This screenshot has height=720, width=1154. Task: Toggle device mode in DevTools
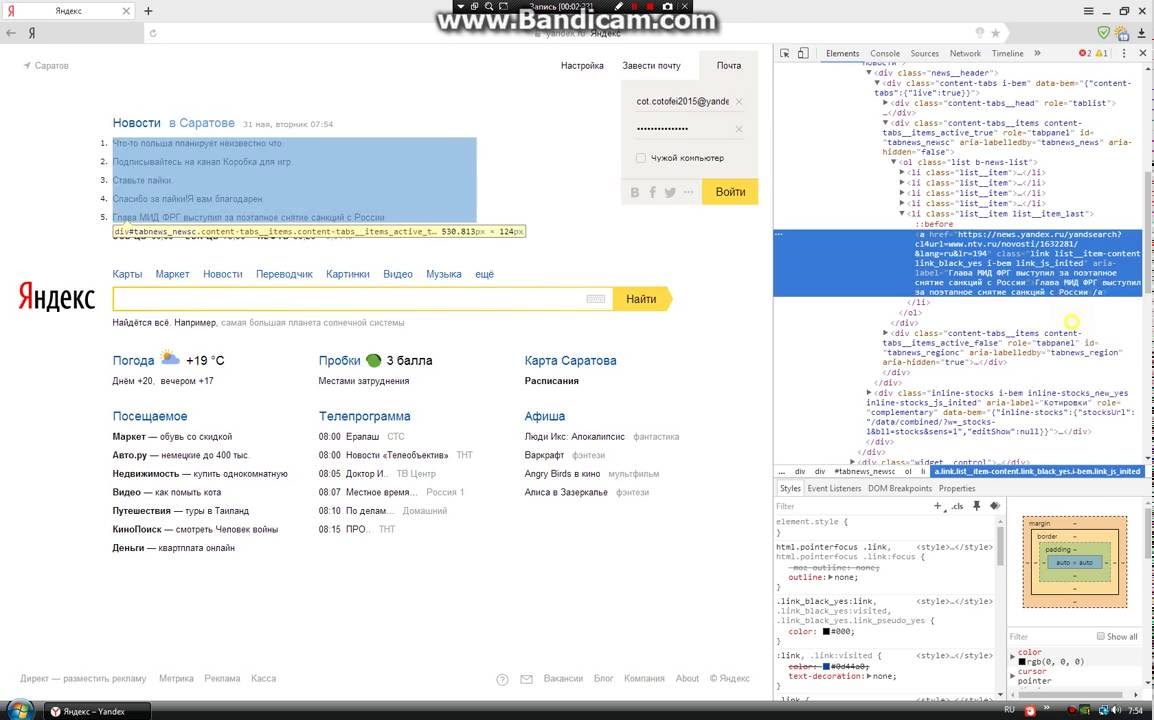coord(804,53)
